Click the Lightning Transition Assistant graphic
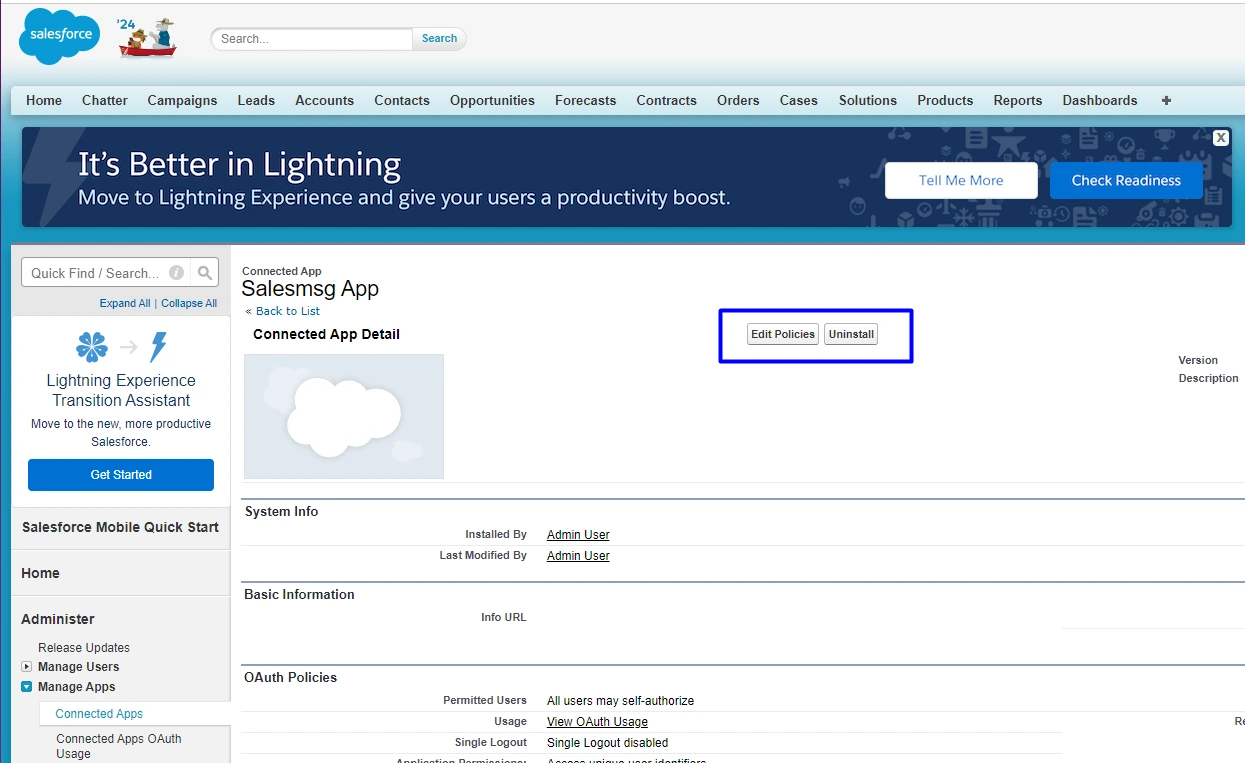1245x763 pixels. [121, 347]
